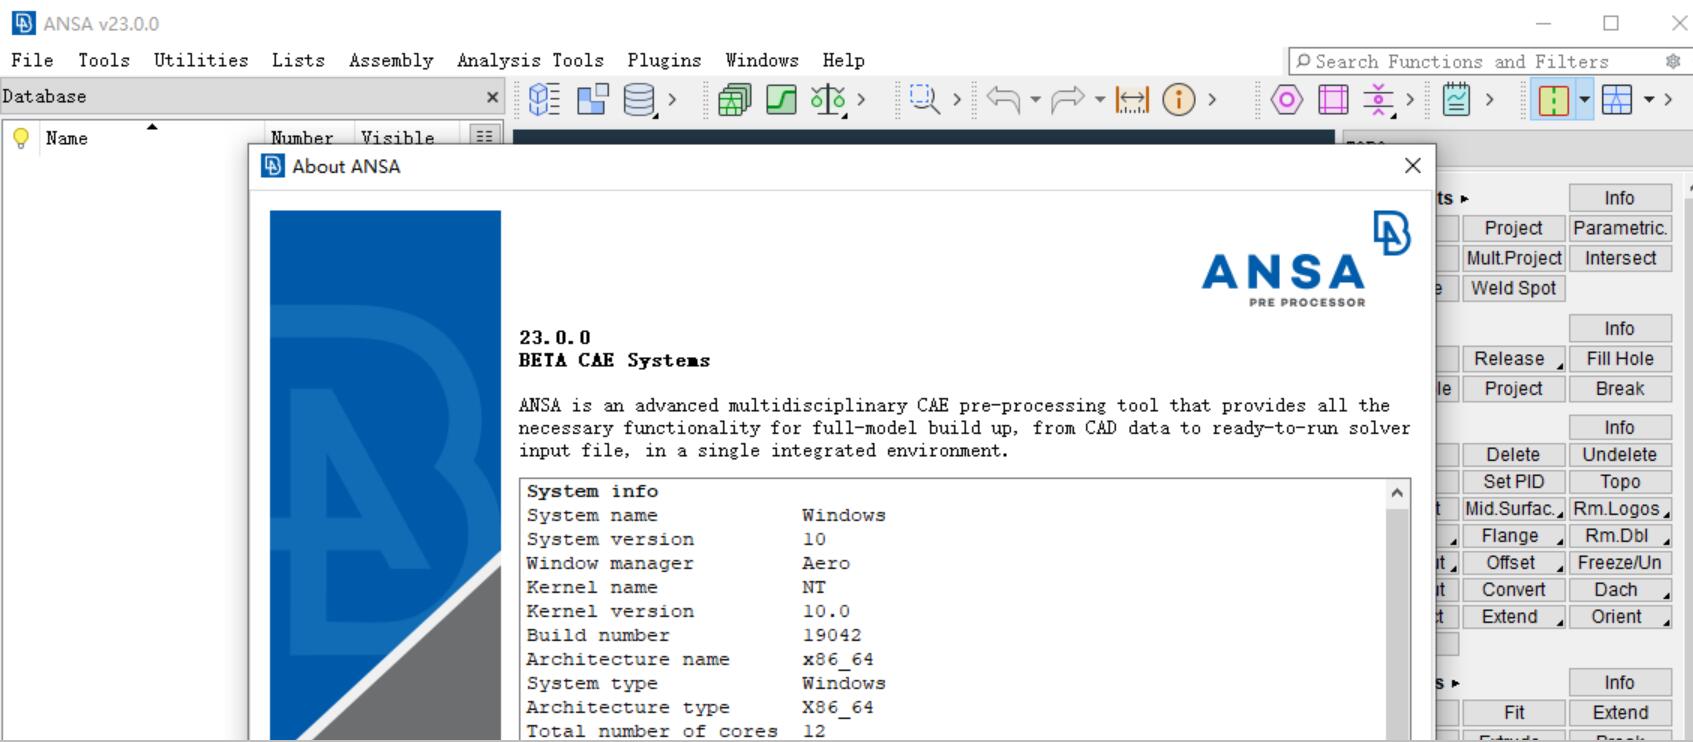Open the Analysis Tools menu

tap(530, 60)
